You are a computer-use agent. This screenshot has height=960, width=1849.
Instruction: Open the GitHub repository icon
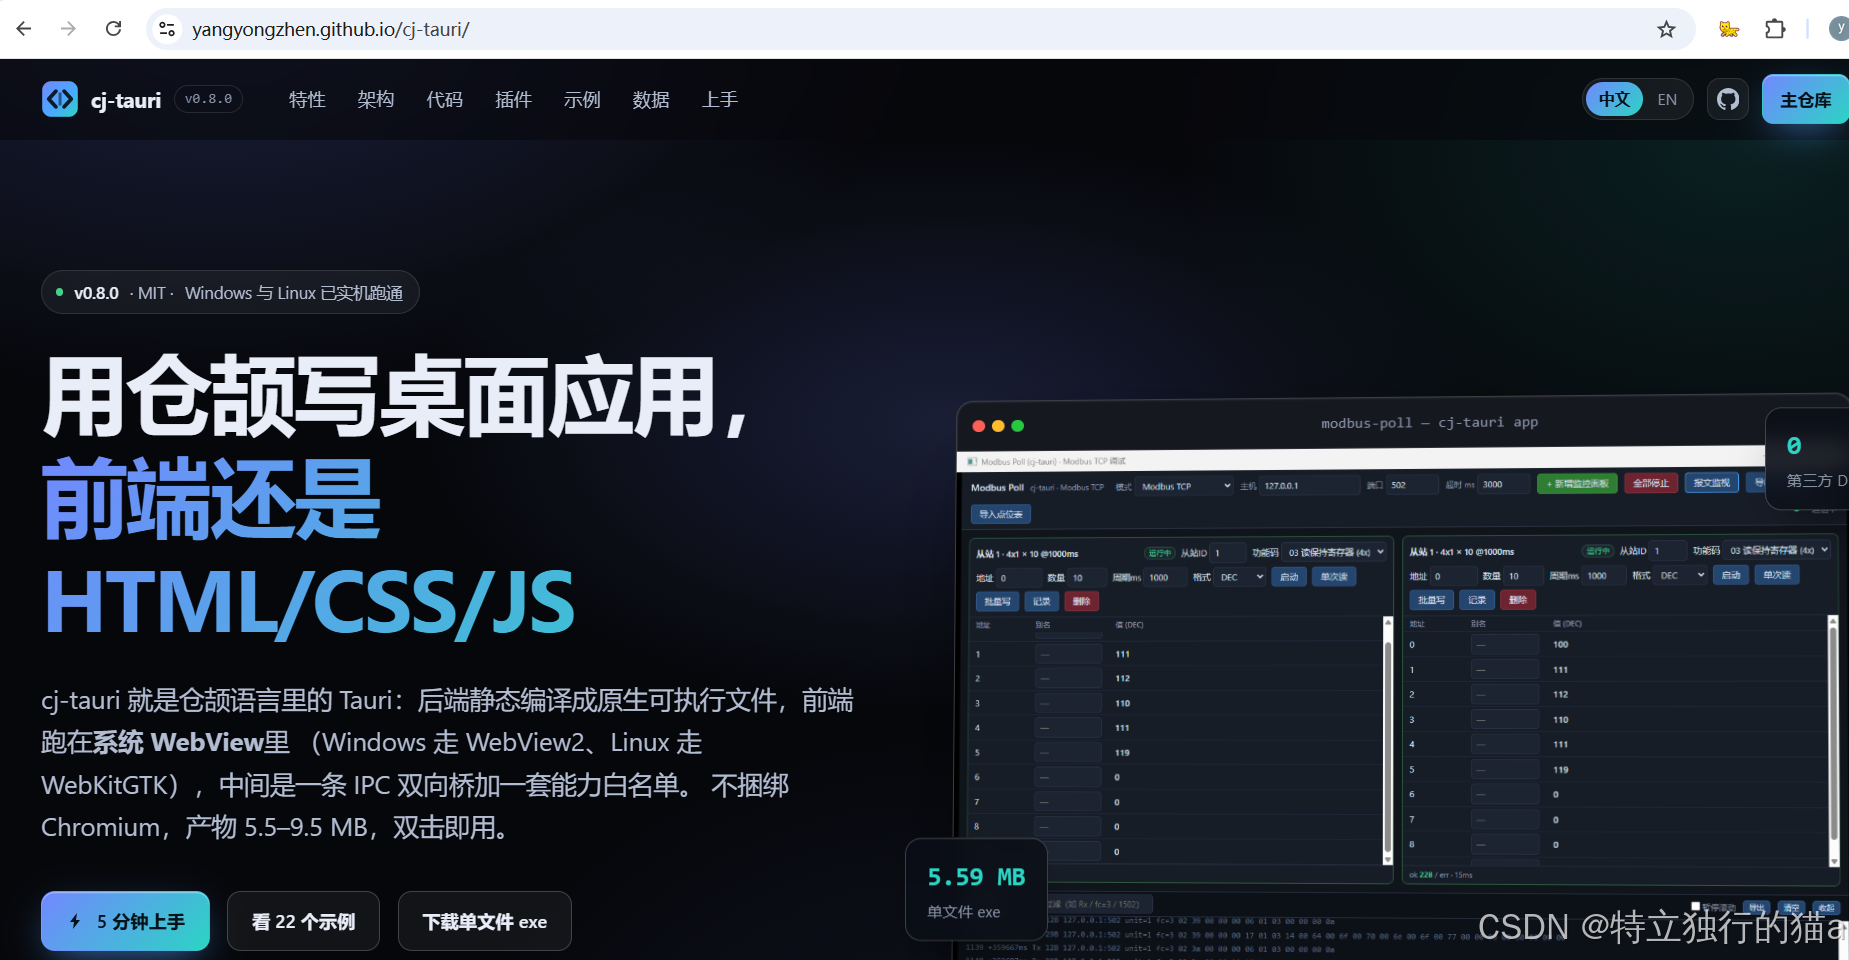coord(1728,99)
